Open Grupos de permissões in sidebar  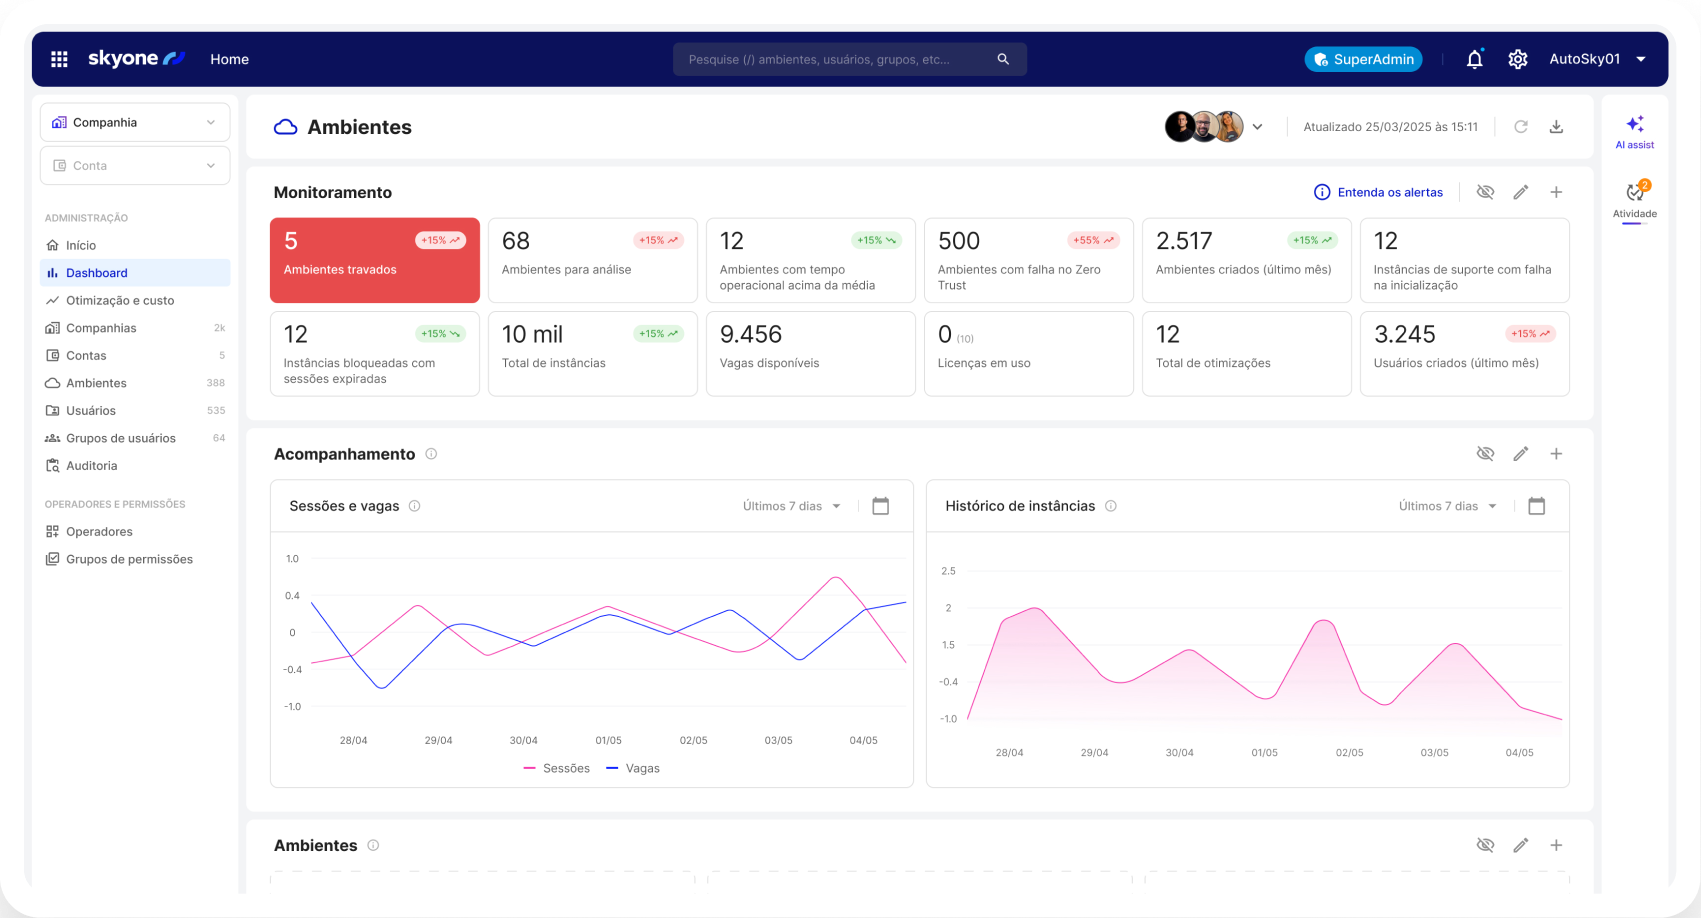pos(129,559)
